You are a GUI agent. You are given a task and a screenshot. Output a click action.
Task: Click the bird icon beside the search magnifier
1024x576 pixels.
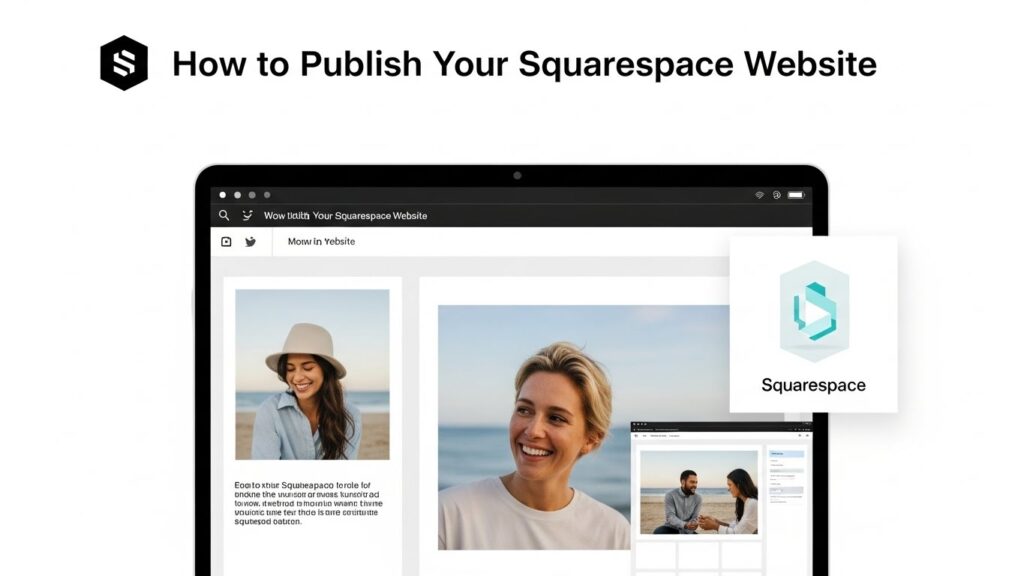(x=247, y=215)
